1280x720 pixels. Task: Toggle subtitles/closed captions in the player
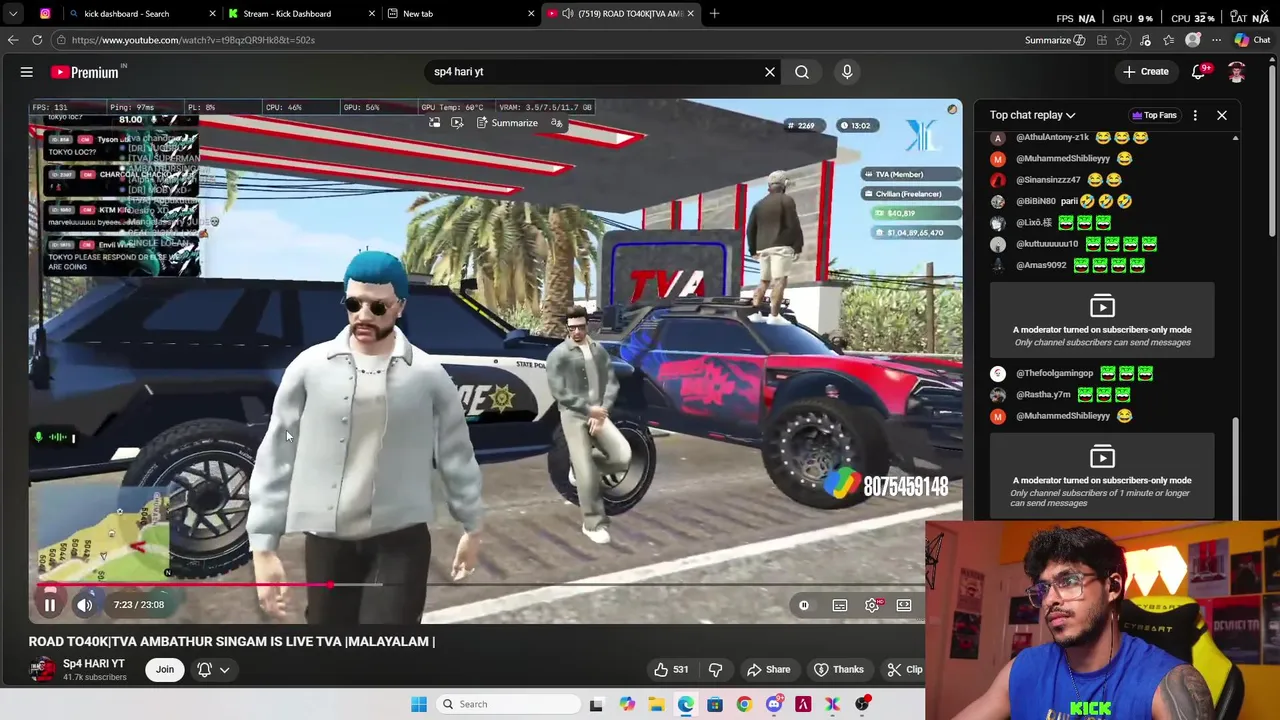point(840,605)
